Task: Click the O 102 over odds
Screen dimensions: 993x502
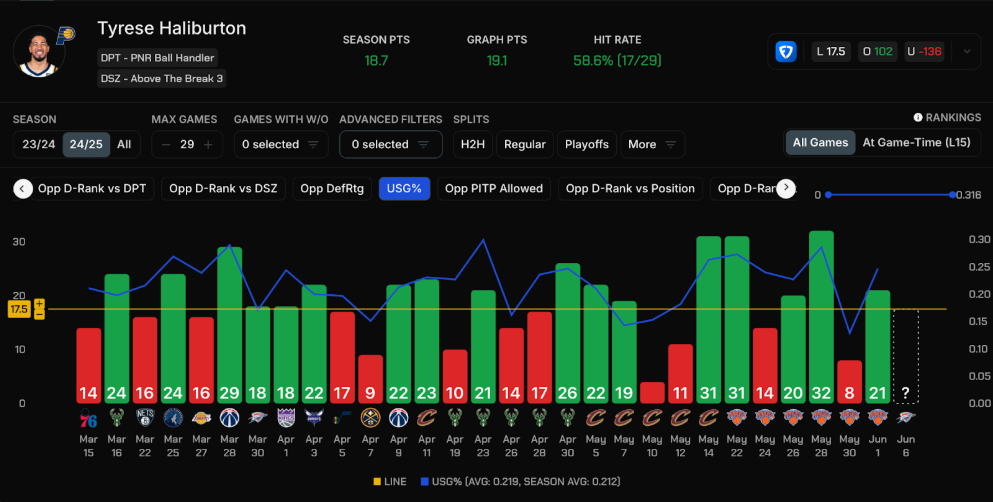Action: click(877, 52)
